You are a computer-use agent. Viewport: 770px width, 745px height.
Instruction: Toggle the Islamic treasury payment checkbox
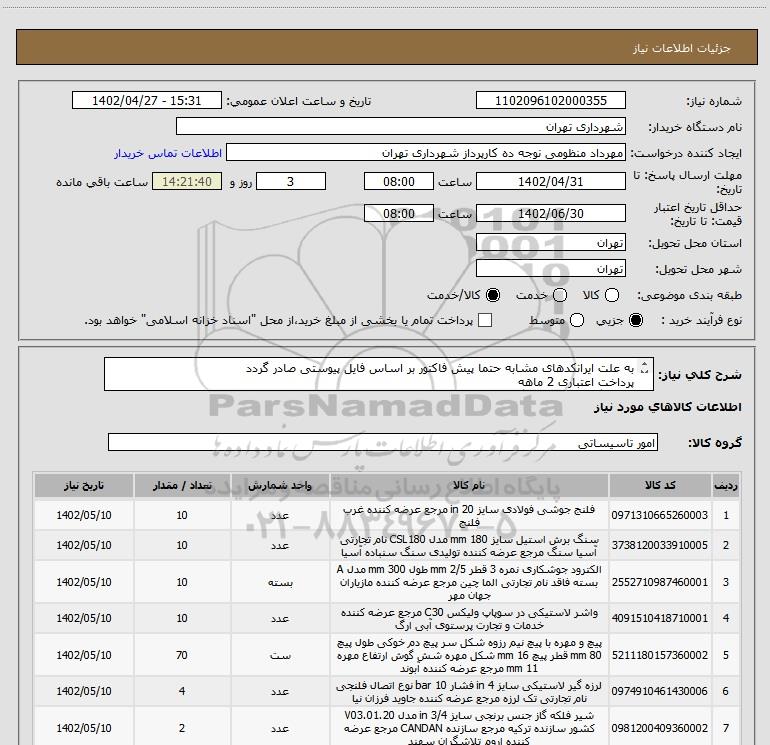[485, 320]
